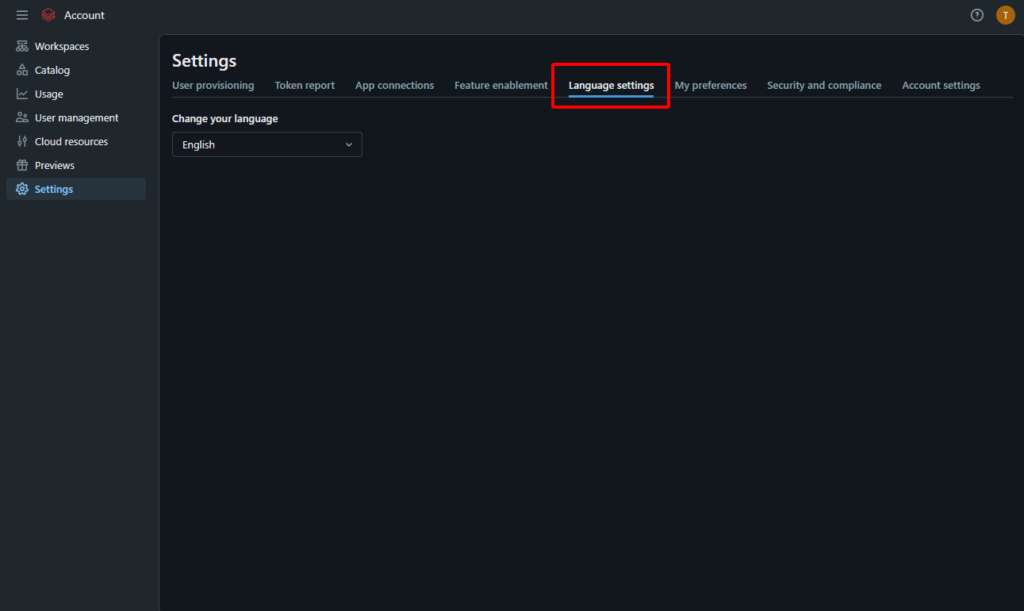Click the Settings gear icon

[x=22, y=189]
